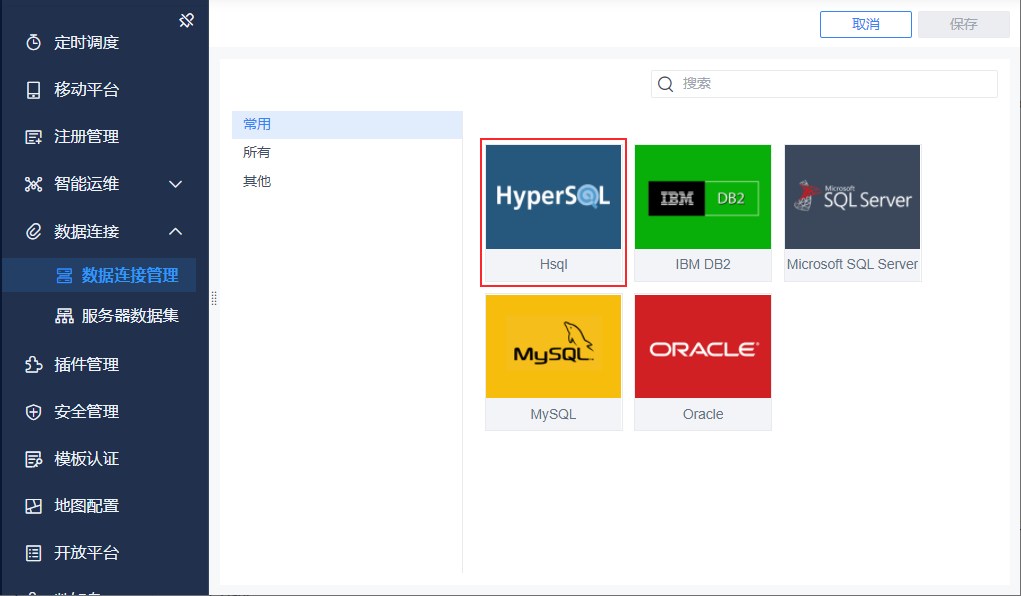The height and width of the screenshot is (596, 1021).
Task: Click the paperclip icon beside 数据连接
Action: point(33,231)
